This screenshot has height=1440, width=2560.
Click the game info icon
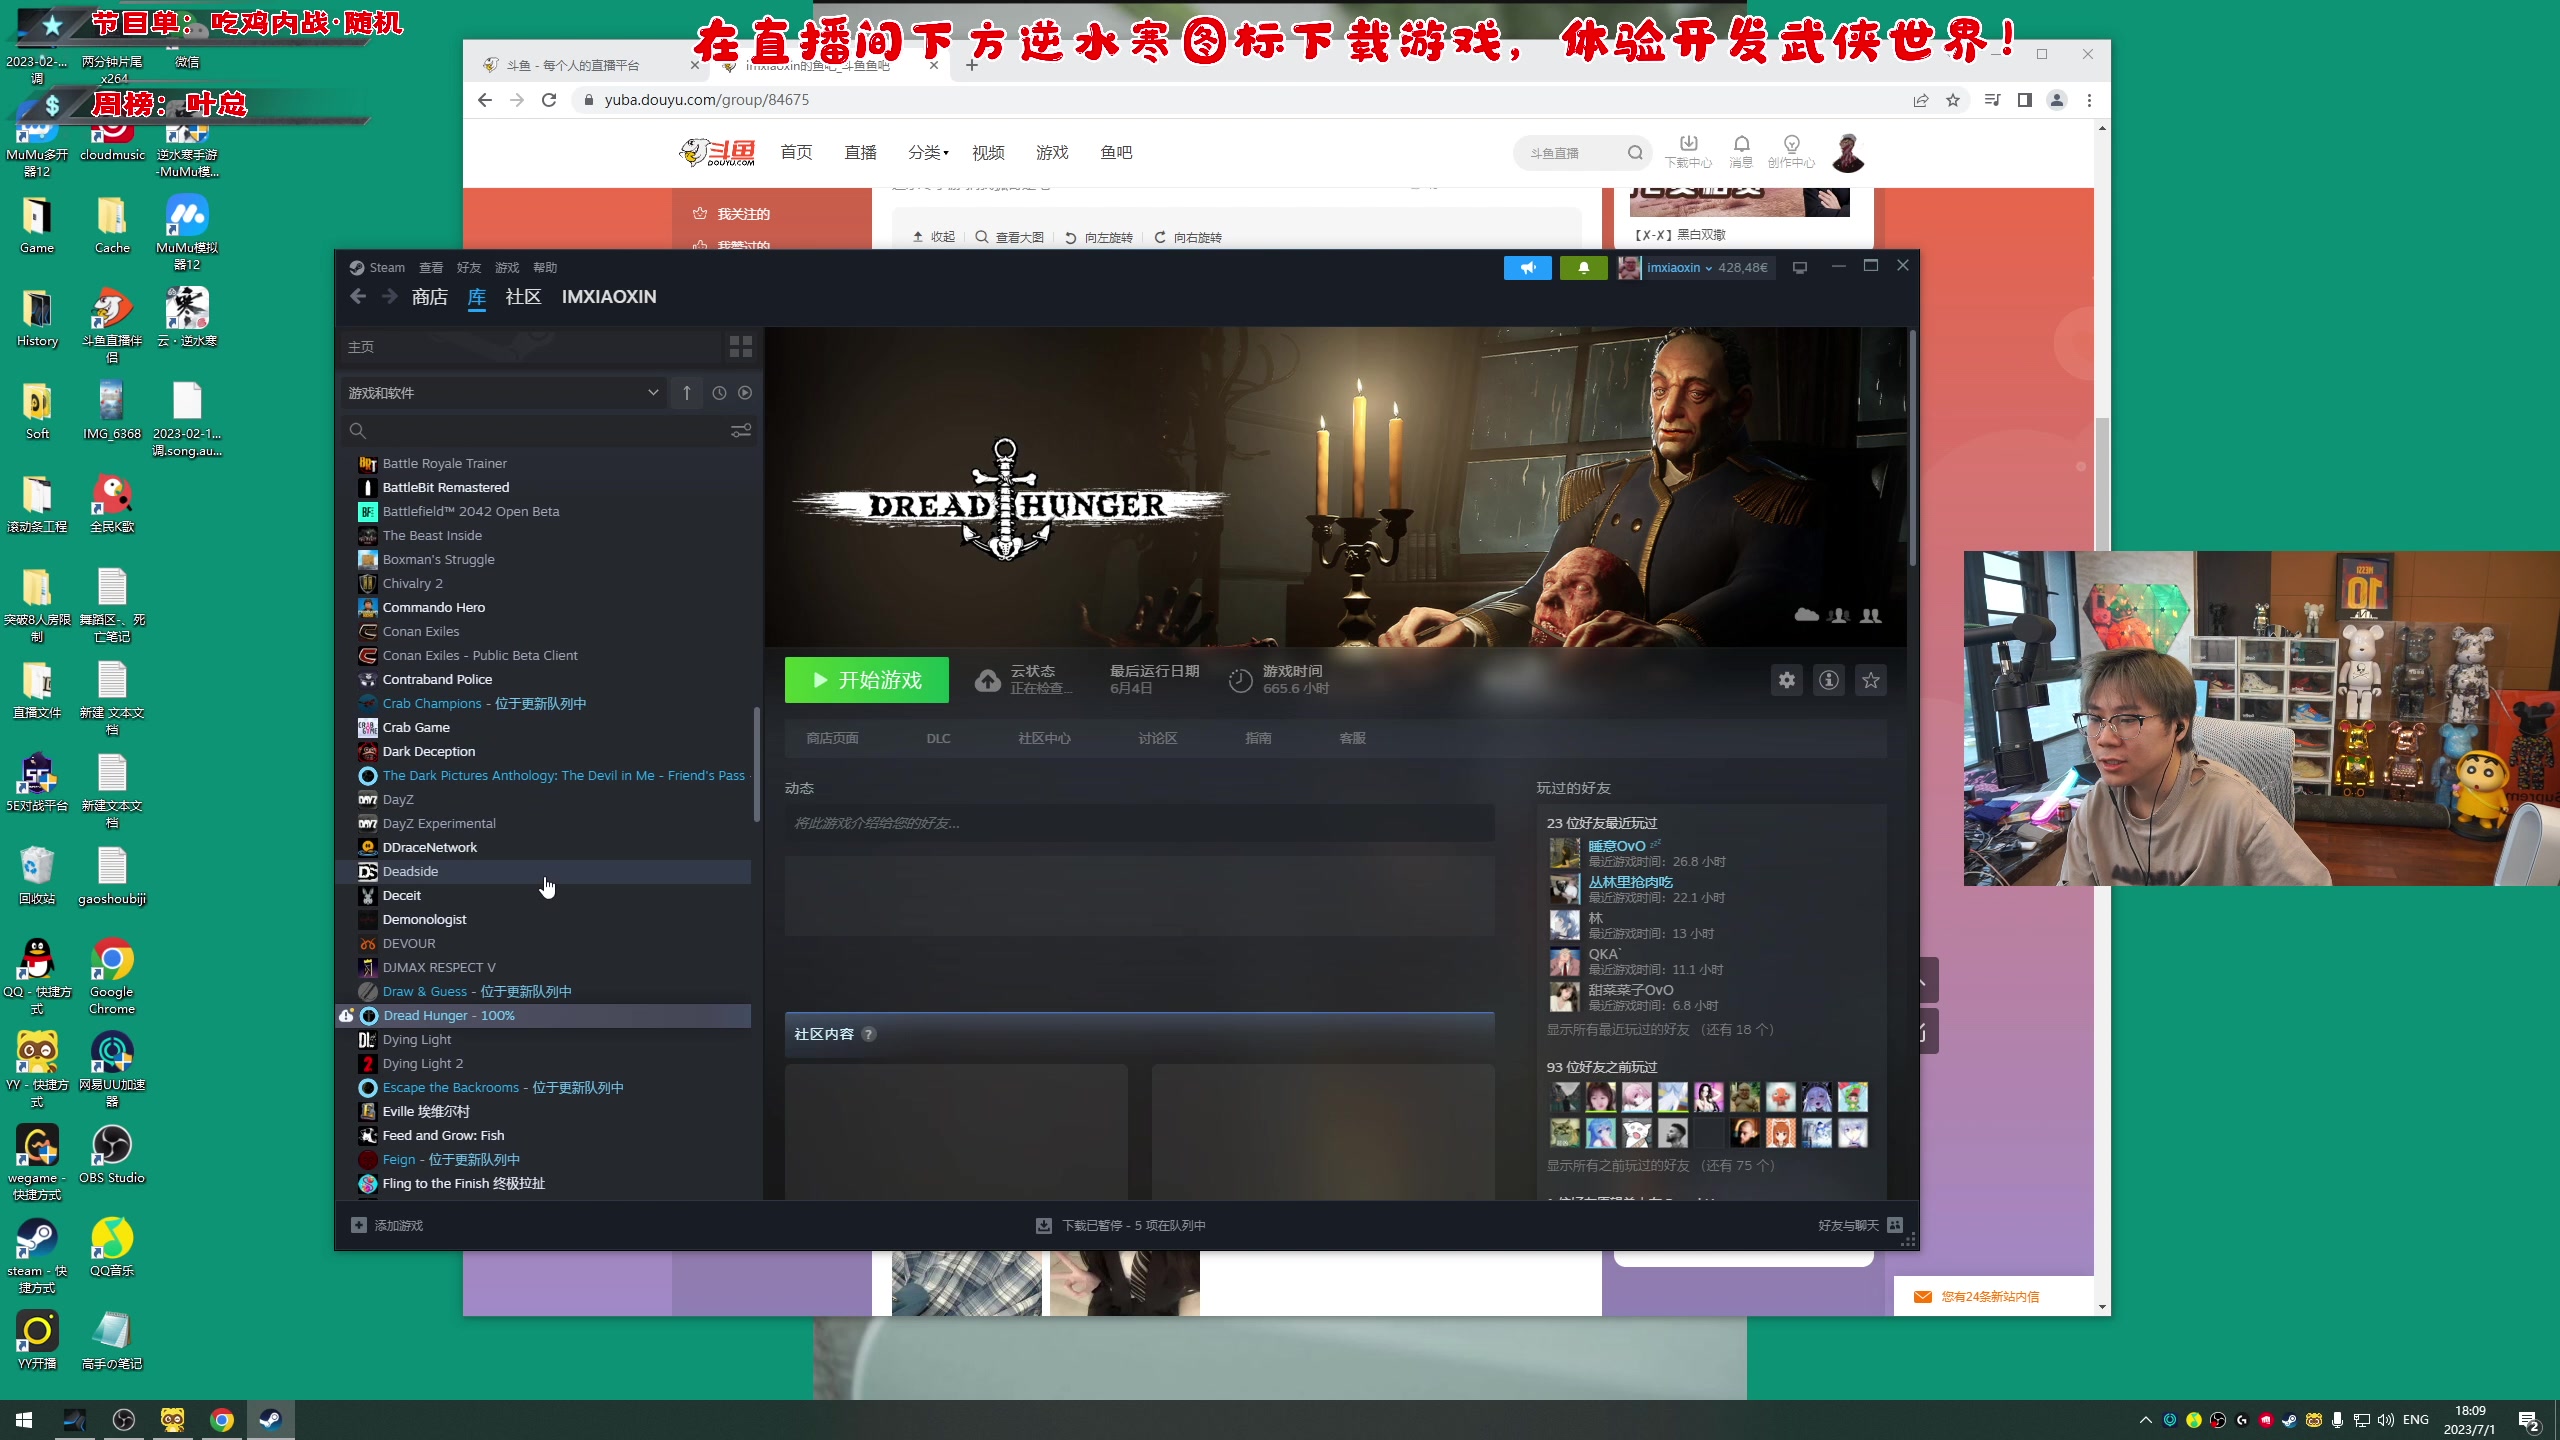pos(1829,680)
